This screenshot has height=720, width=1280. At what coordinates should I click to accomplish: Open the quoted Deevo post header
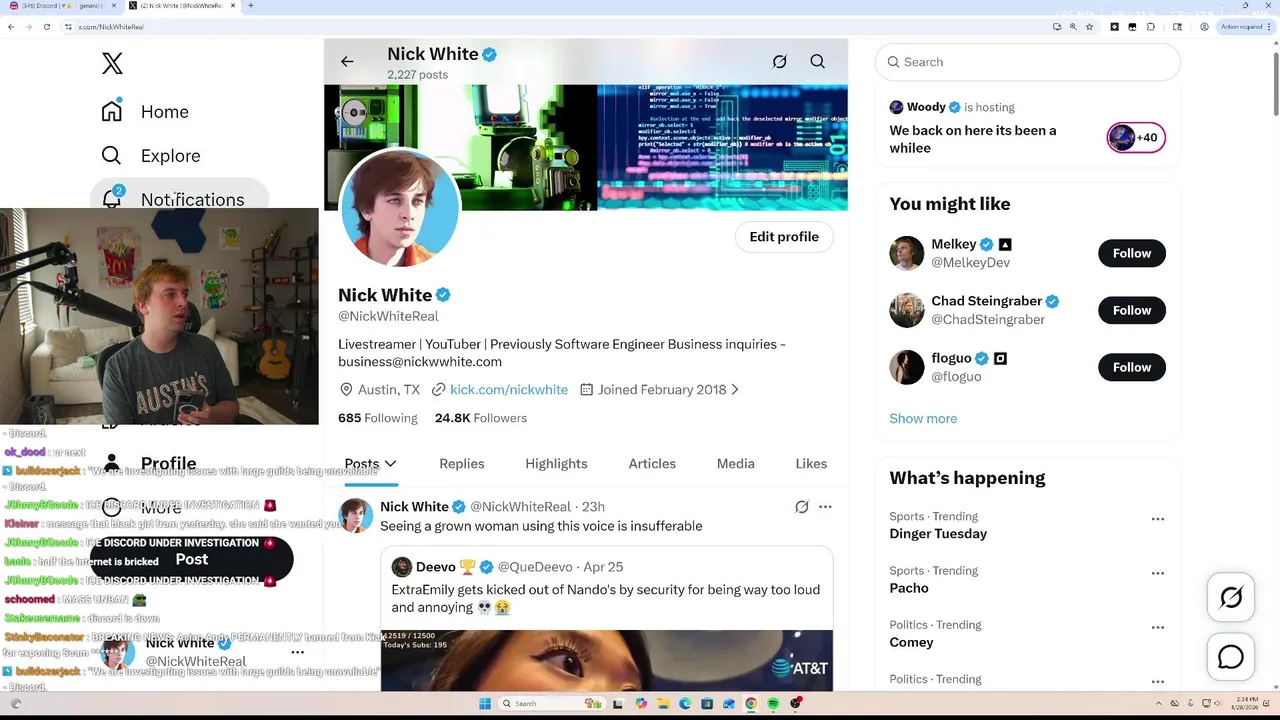[x=507, y=567]
